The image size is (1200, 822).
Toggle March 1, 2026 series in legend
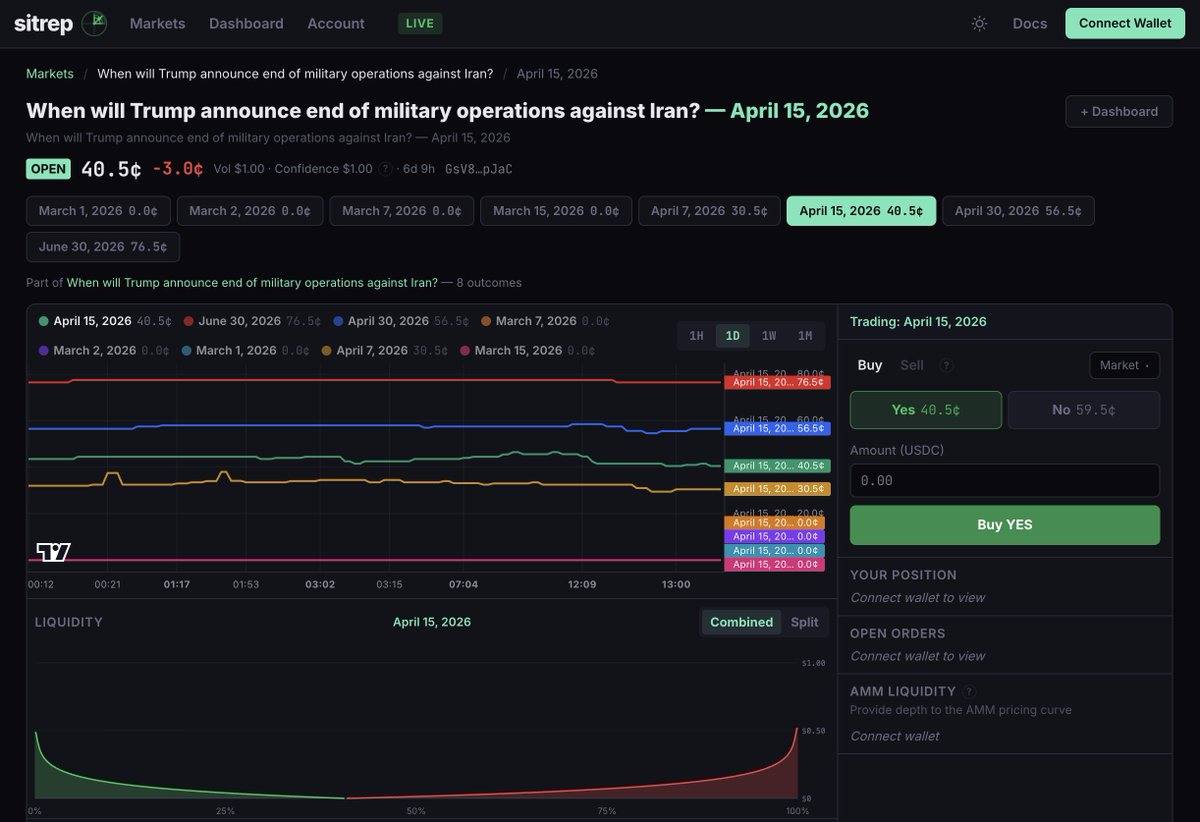click(x=246, y=350)
